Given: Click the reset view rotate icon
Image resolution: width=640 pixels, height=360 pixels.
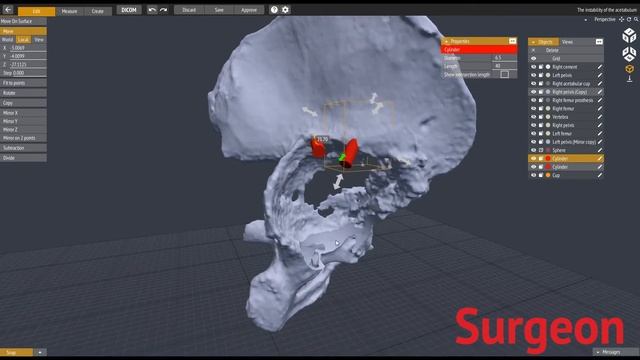Looking at the screenshot, I should coord(629,20).
